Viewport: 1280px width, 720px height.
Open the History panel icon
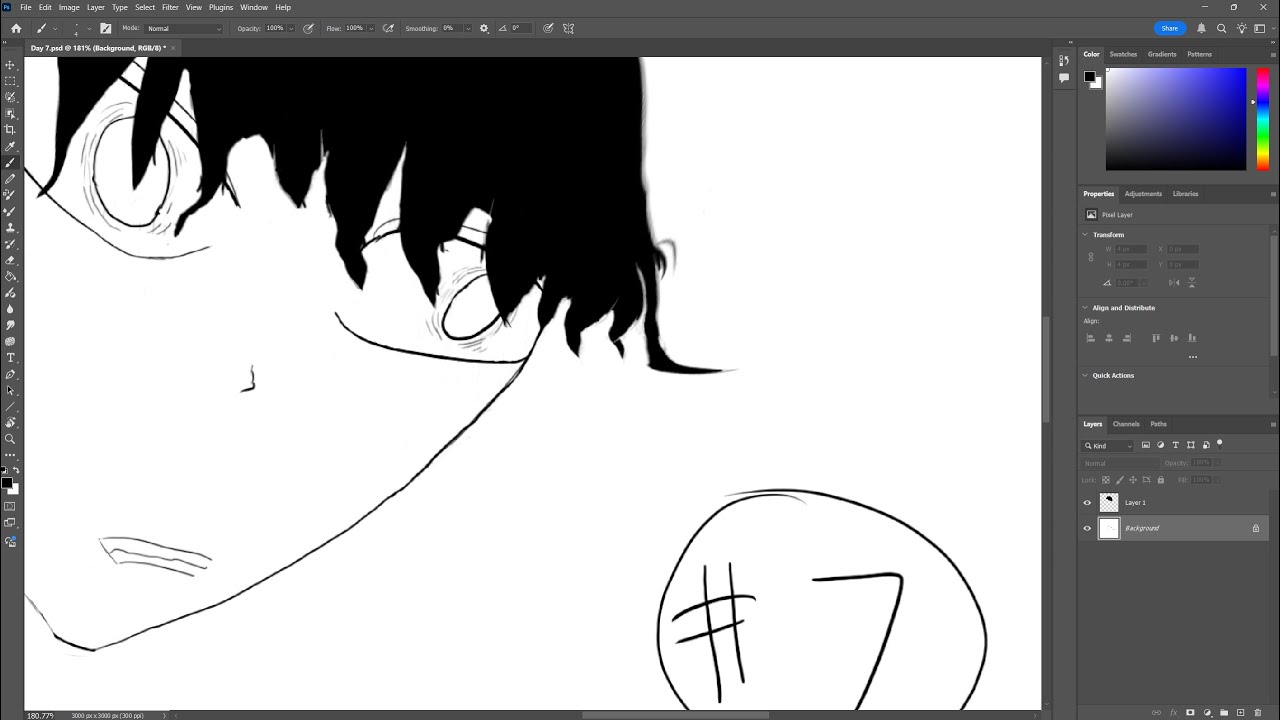tap(1063, 61)
